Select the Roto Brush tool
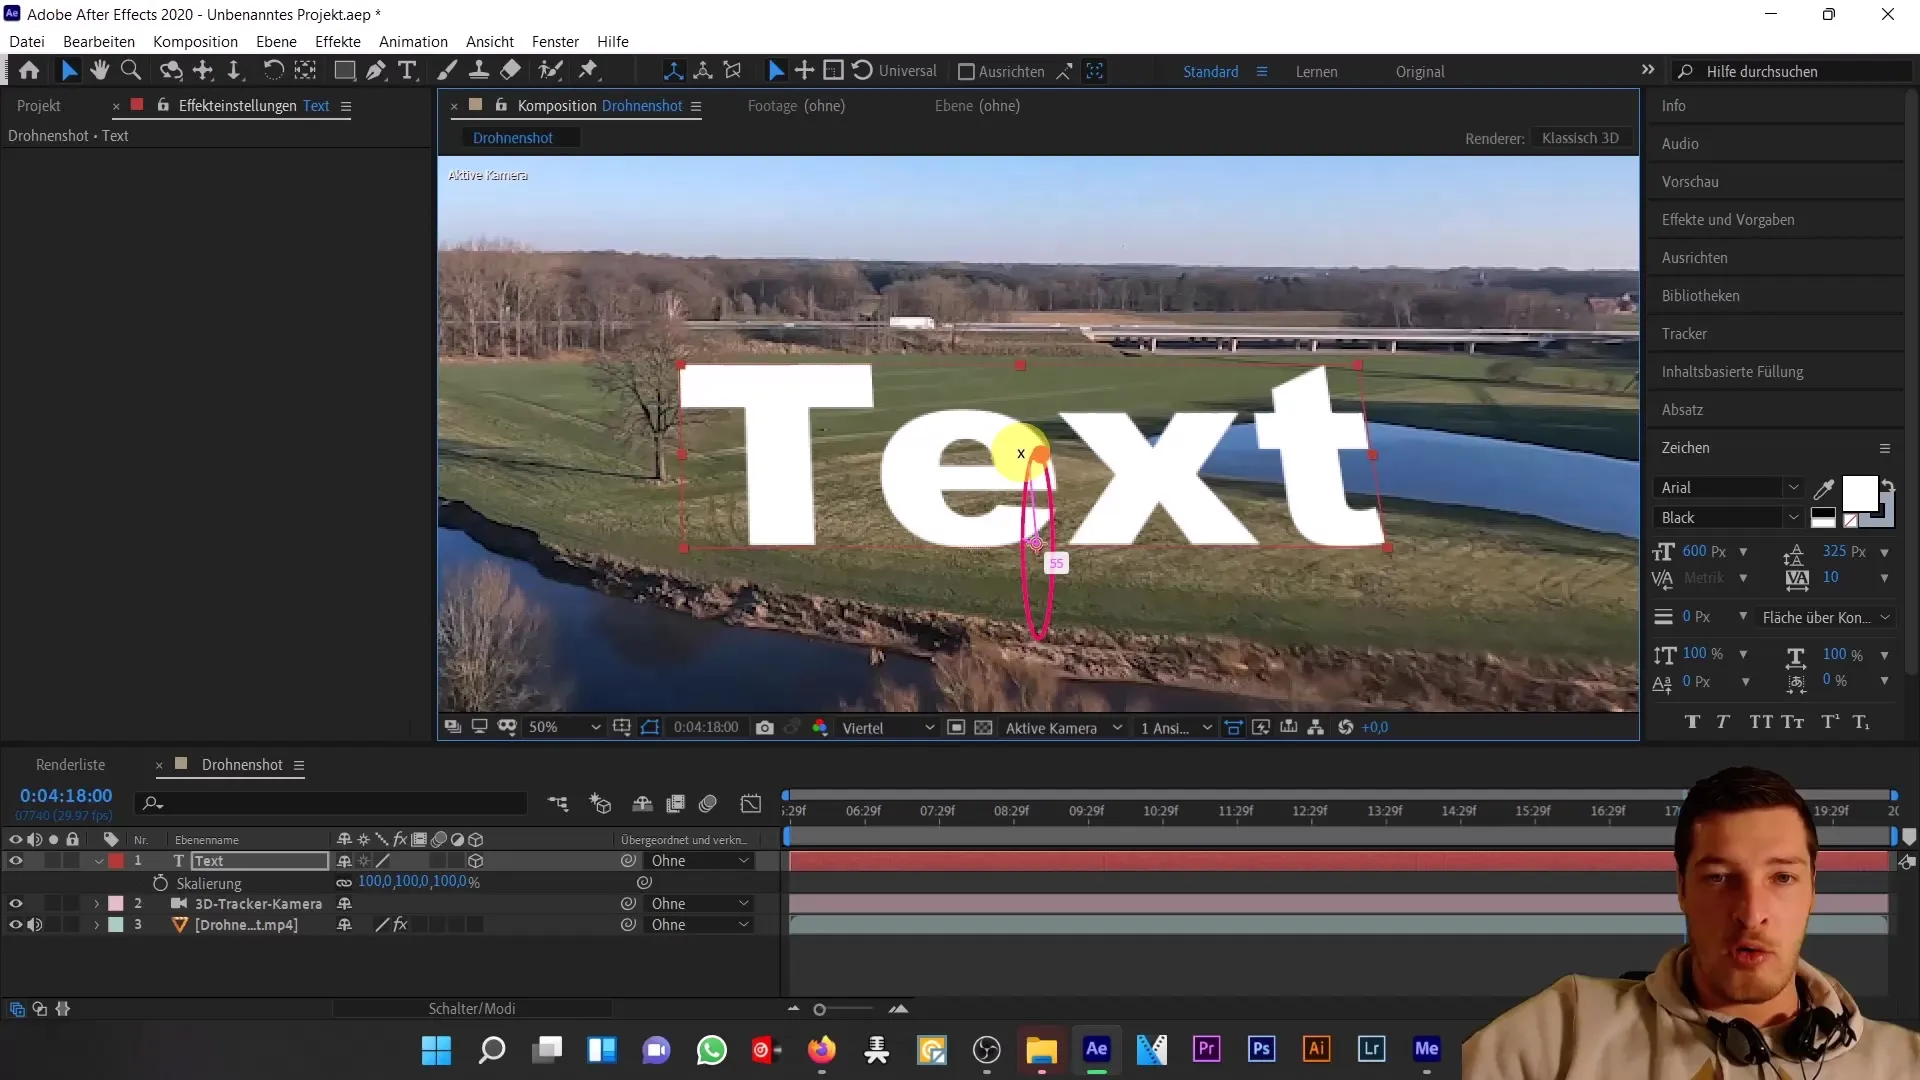 [x=550, y=70]
